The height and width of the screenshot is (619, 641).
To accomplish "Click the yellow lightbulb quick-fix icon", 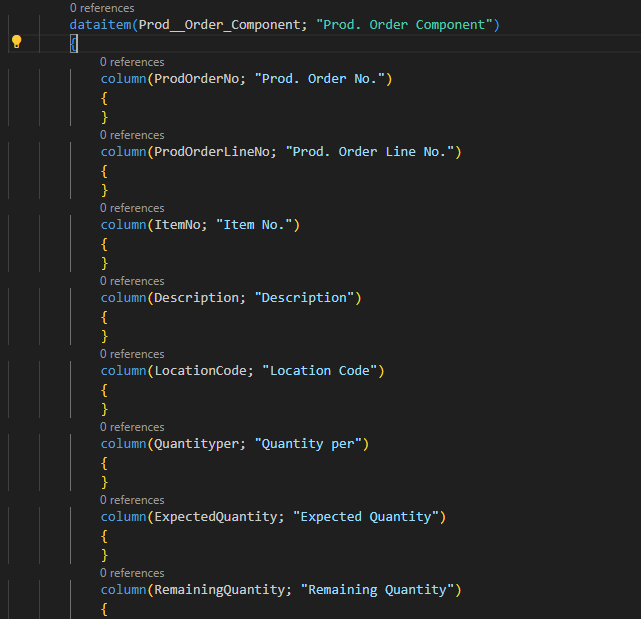I will click(16, 42).
